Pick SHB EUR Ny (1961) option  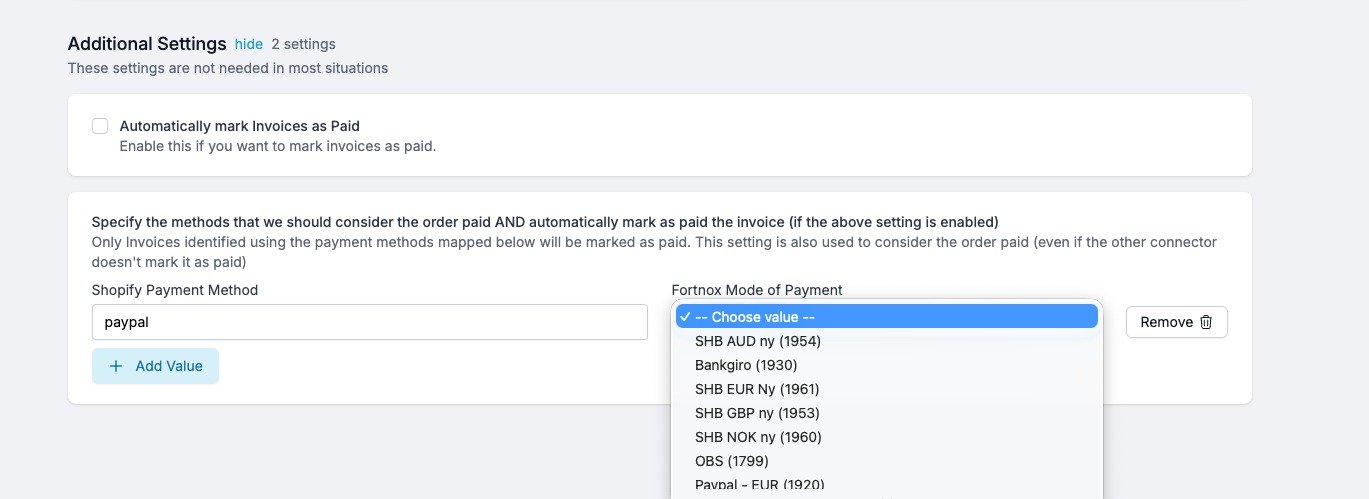[757, 389]
